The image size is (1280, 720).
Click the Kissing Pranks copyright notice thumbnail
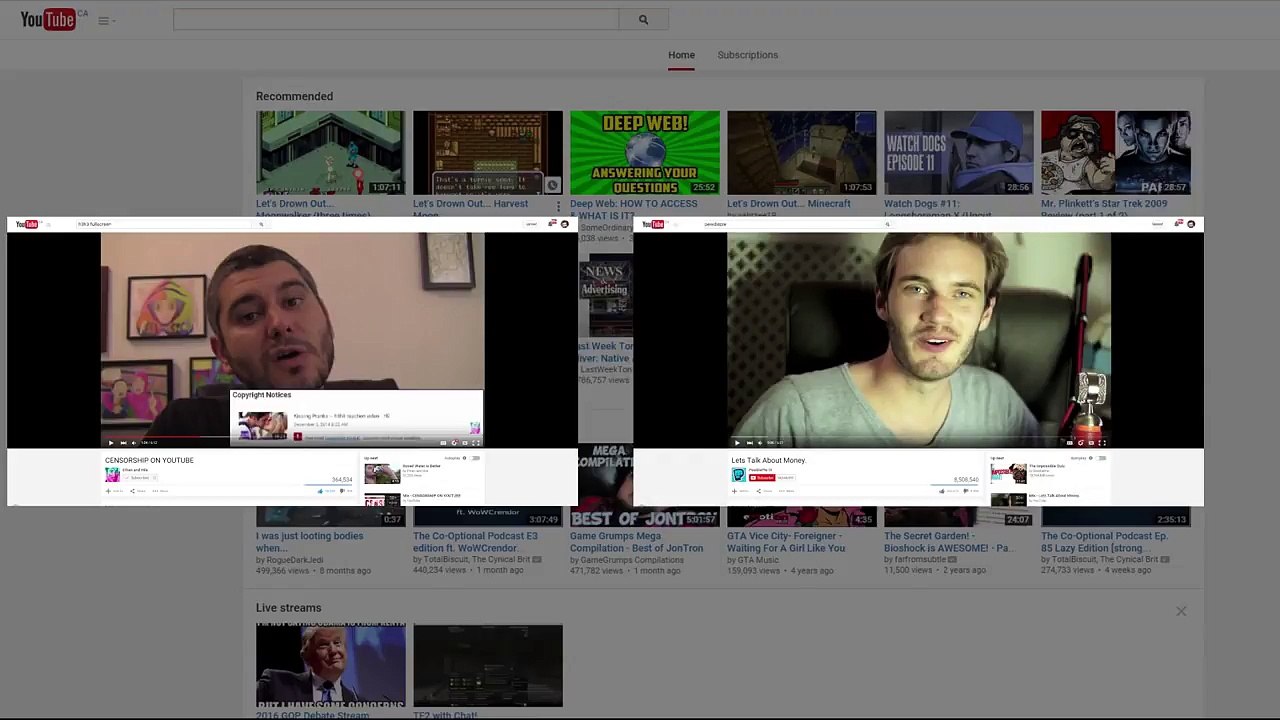[262, 425]
